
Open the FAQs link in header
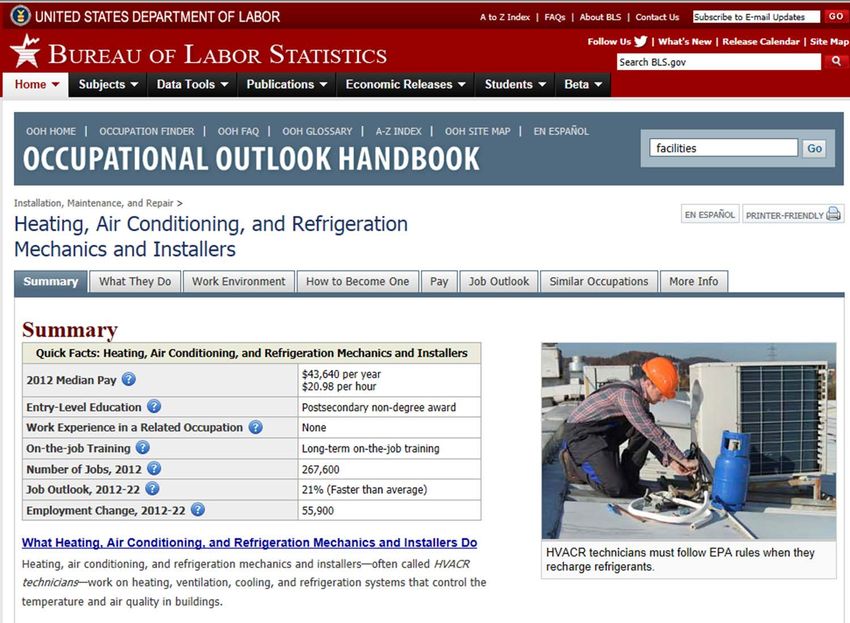point(555,17)
